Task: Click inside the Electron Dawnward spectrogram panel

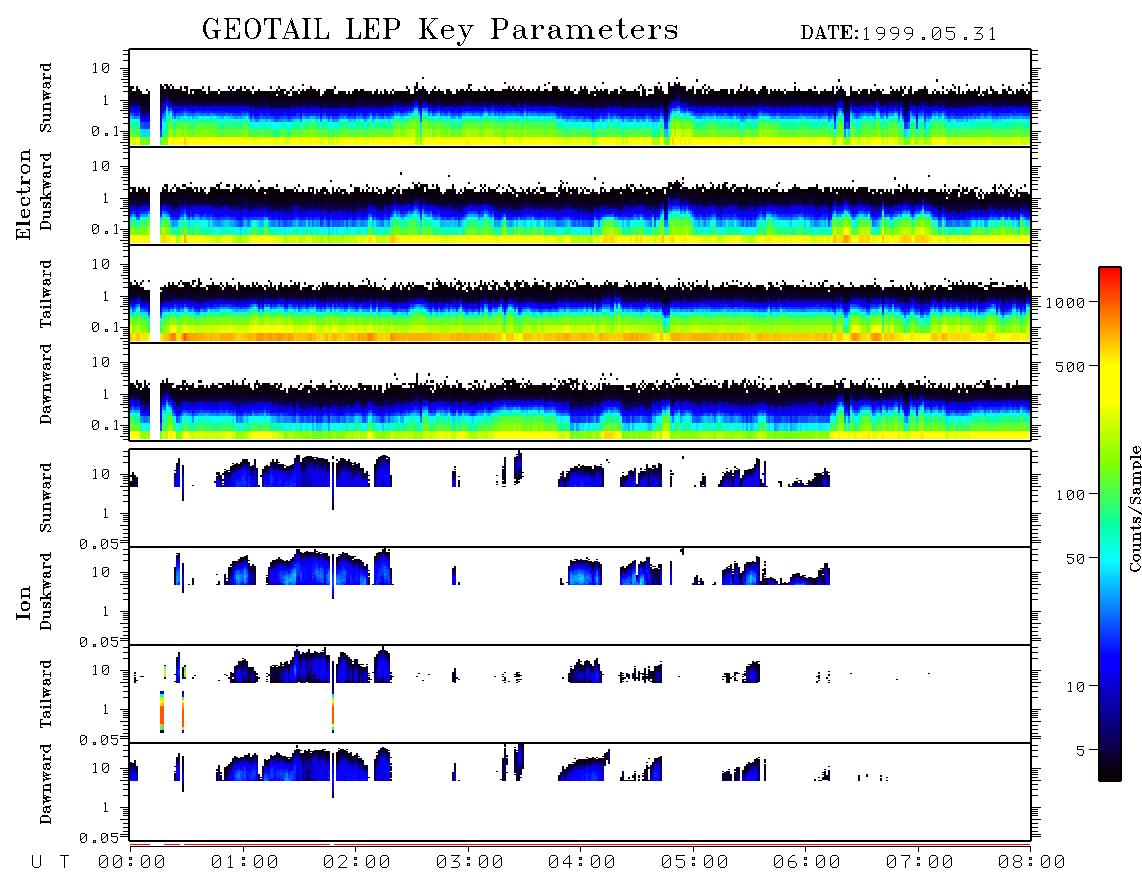Action: (x=580, y=391)
